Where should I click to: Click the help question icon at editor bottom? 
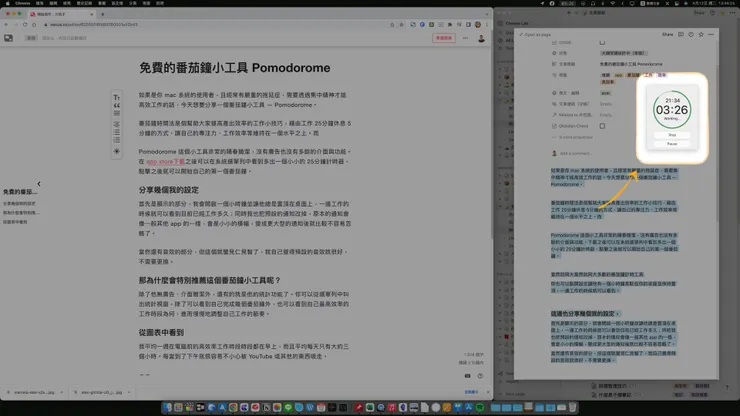[480, 376]
